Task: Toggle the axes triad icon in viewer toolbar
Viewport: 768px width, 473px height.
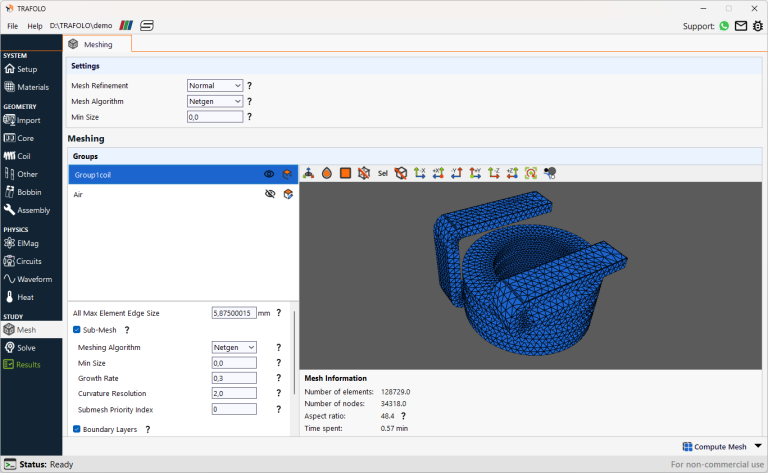Action: click(309, 173)
